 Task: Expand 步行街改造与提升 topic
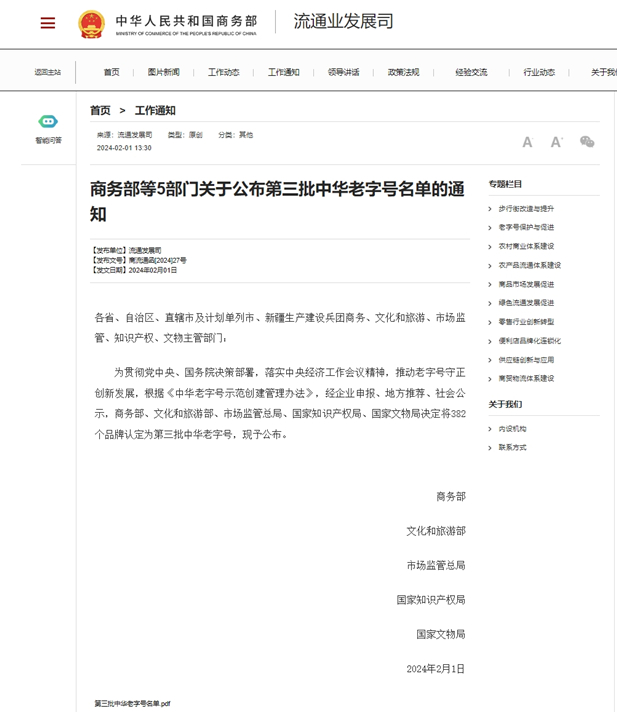(x=526, y=208)
